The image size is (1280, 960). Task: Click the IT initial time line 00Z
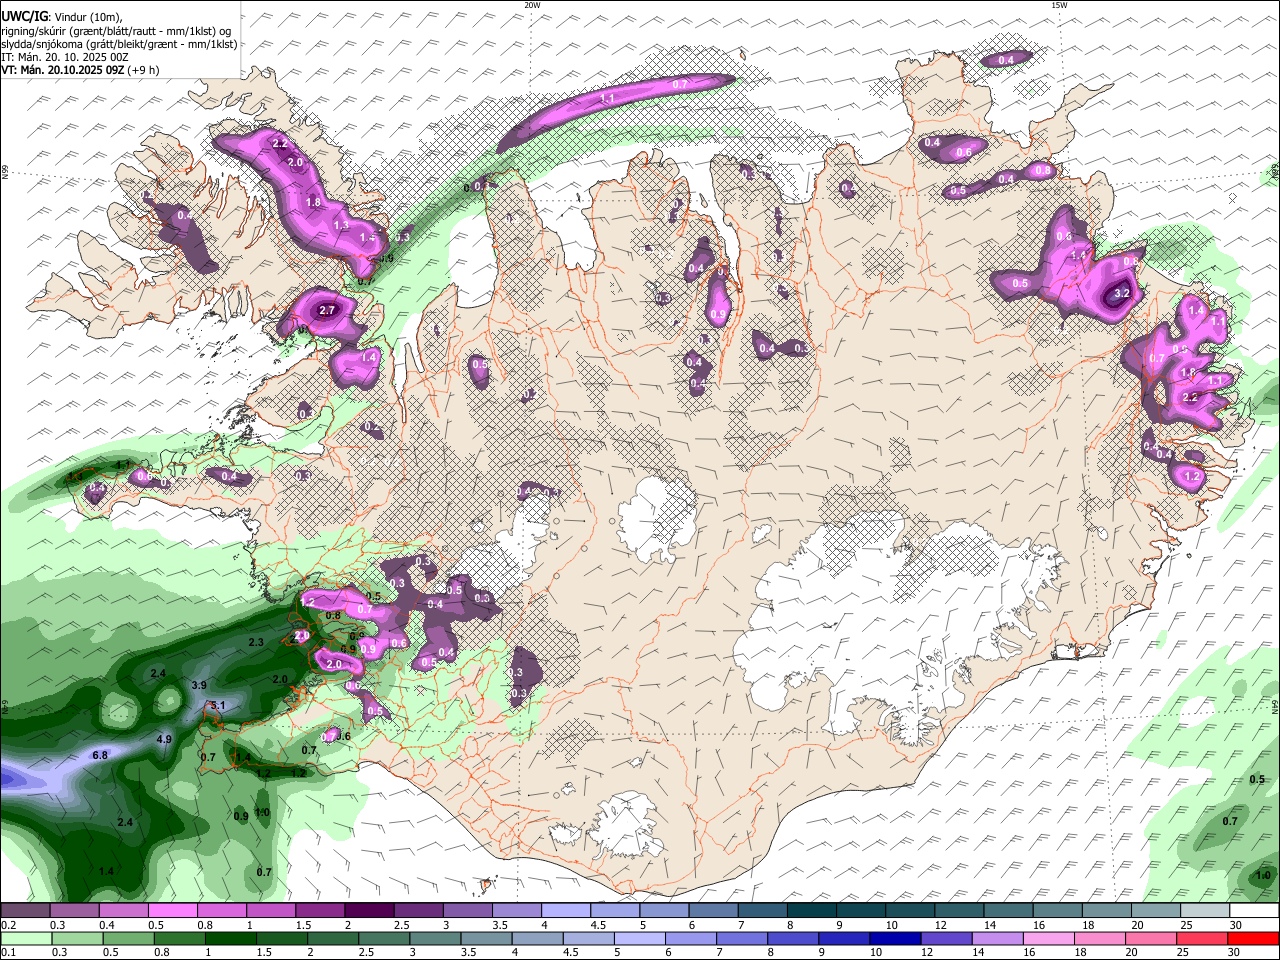coord(65,57)
